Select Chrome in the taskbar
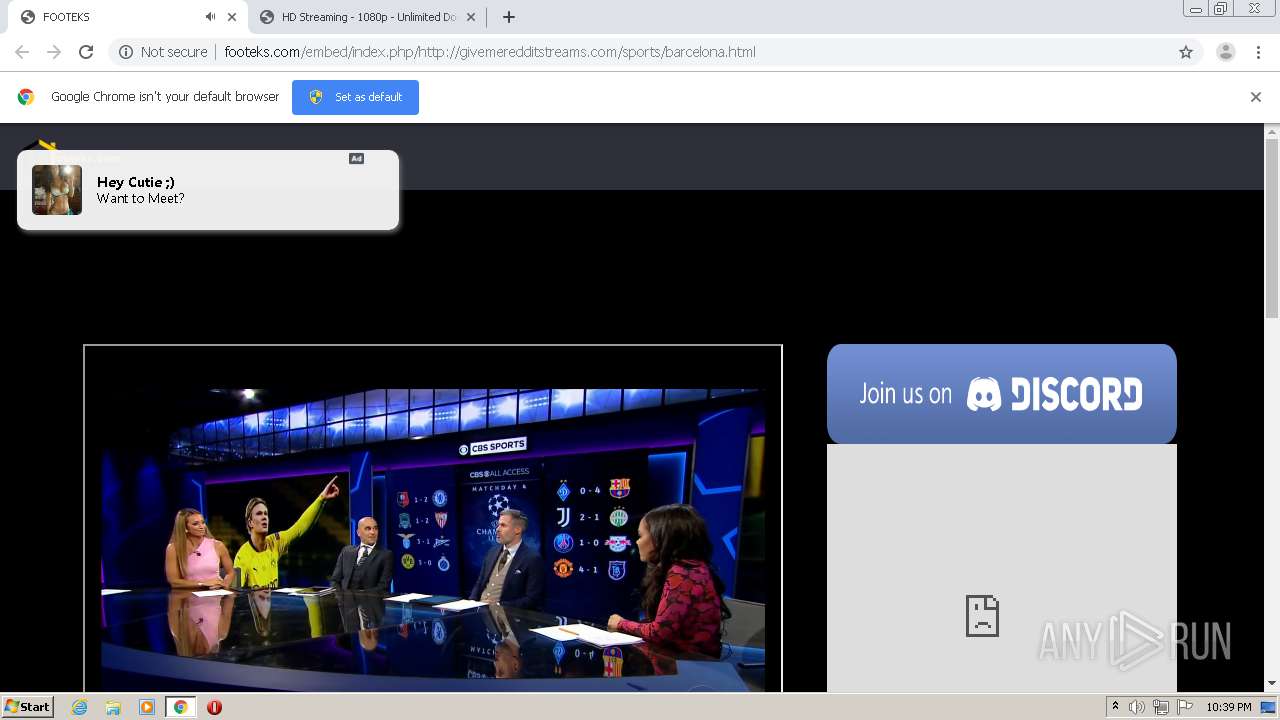 click(180, 707)
